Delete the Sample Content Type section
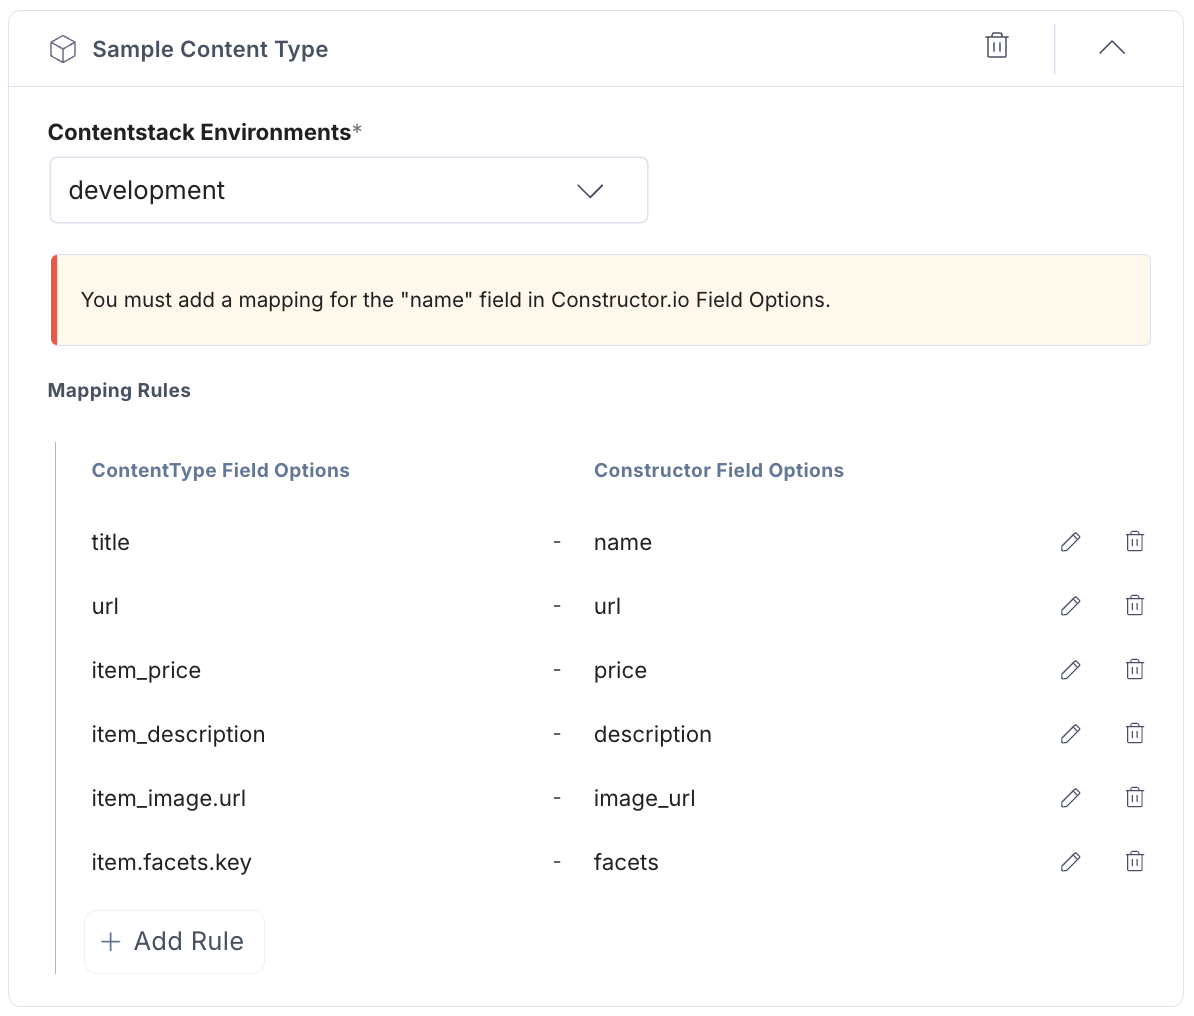The height and width of the screenshot is (1016, 1194). [997, 46]
